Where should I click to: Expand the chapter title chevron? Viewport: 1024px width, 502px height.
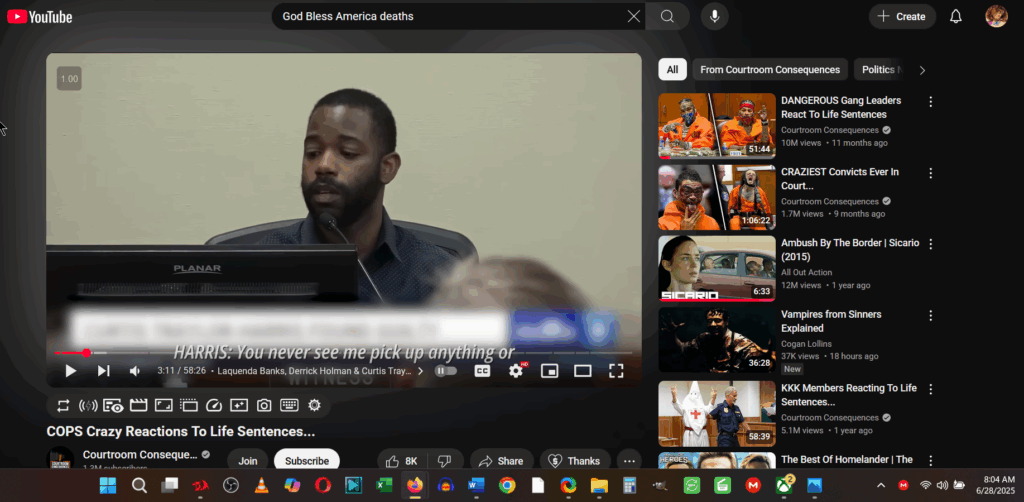tap(420, 371)
